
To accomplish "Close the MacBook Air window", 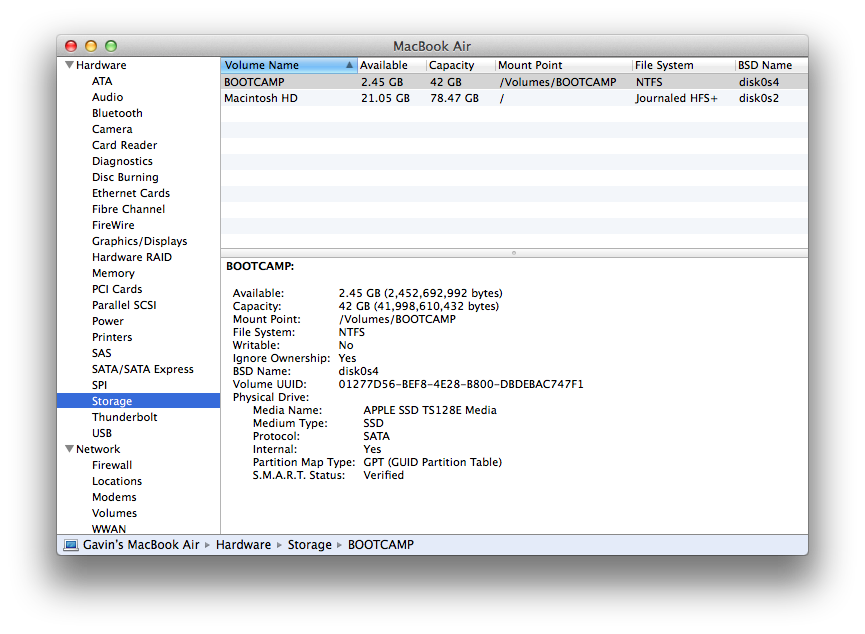I will pyautogui.click(x=71, y=46).
